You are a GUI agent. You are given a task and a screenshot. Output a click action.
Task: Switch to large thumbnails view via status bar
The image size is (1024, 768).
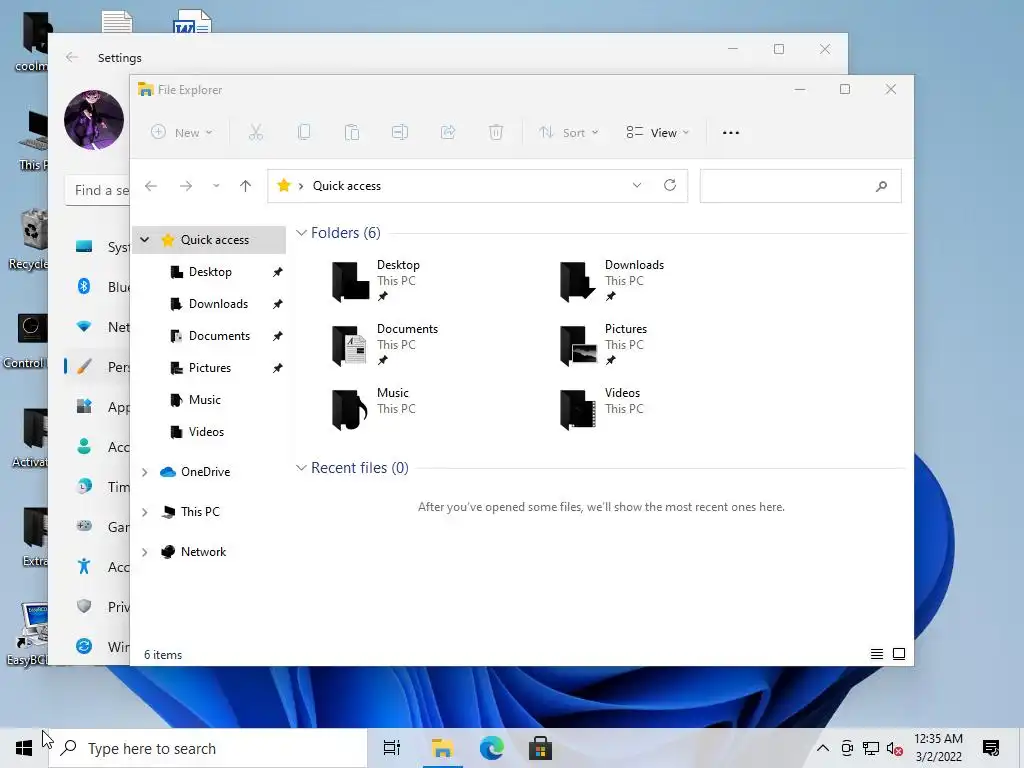pyautogui.click(x=899, y=654)
